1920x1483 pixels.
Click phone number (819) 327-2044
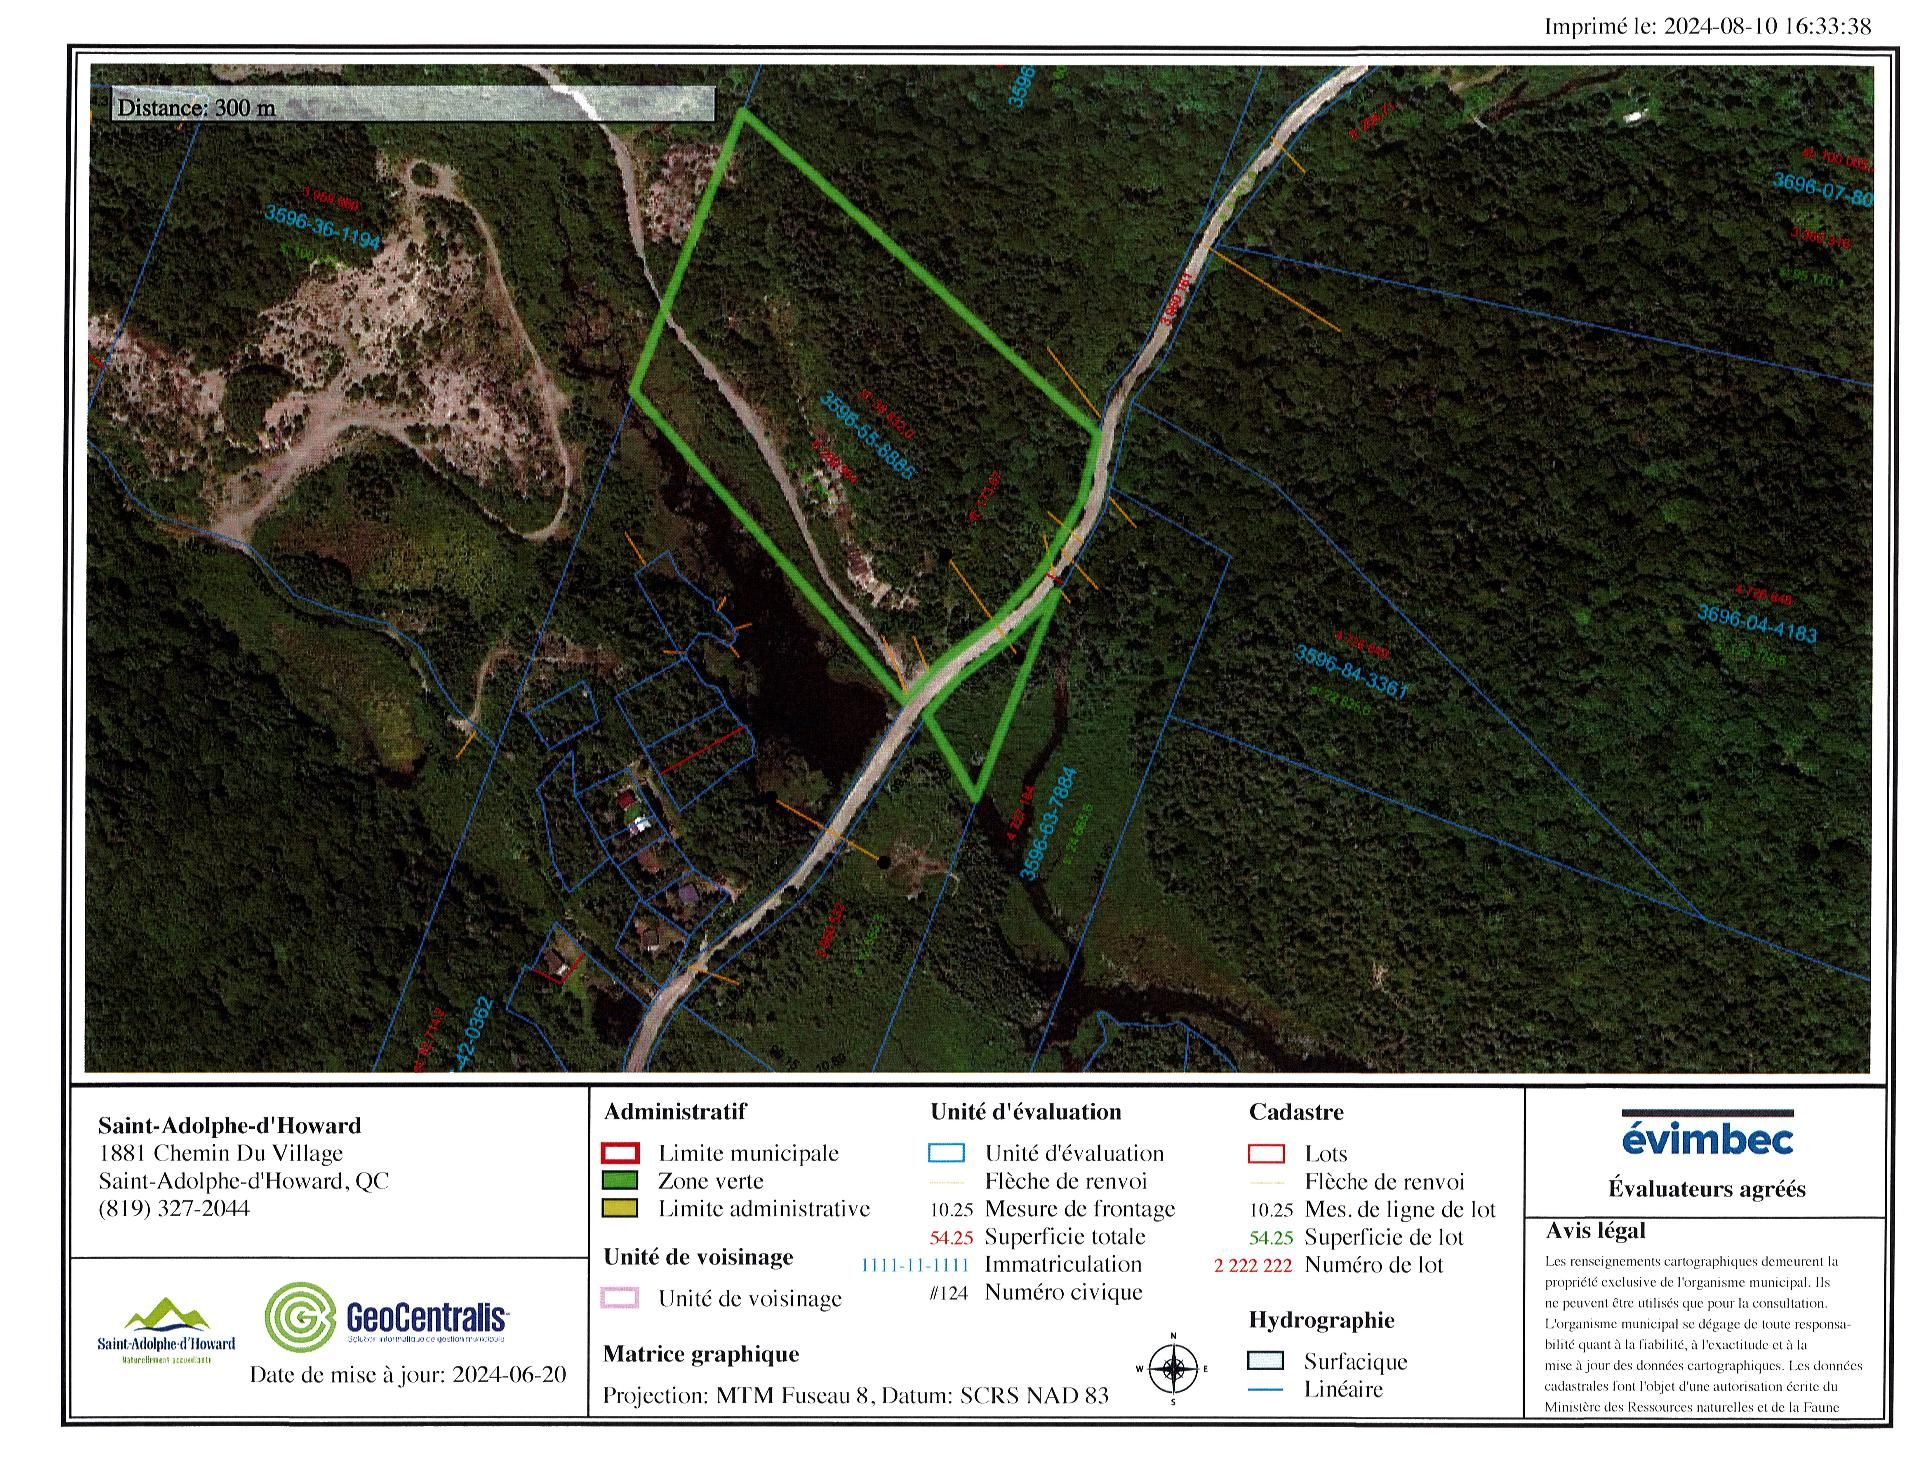tap(174, 1208)
